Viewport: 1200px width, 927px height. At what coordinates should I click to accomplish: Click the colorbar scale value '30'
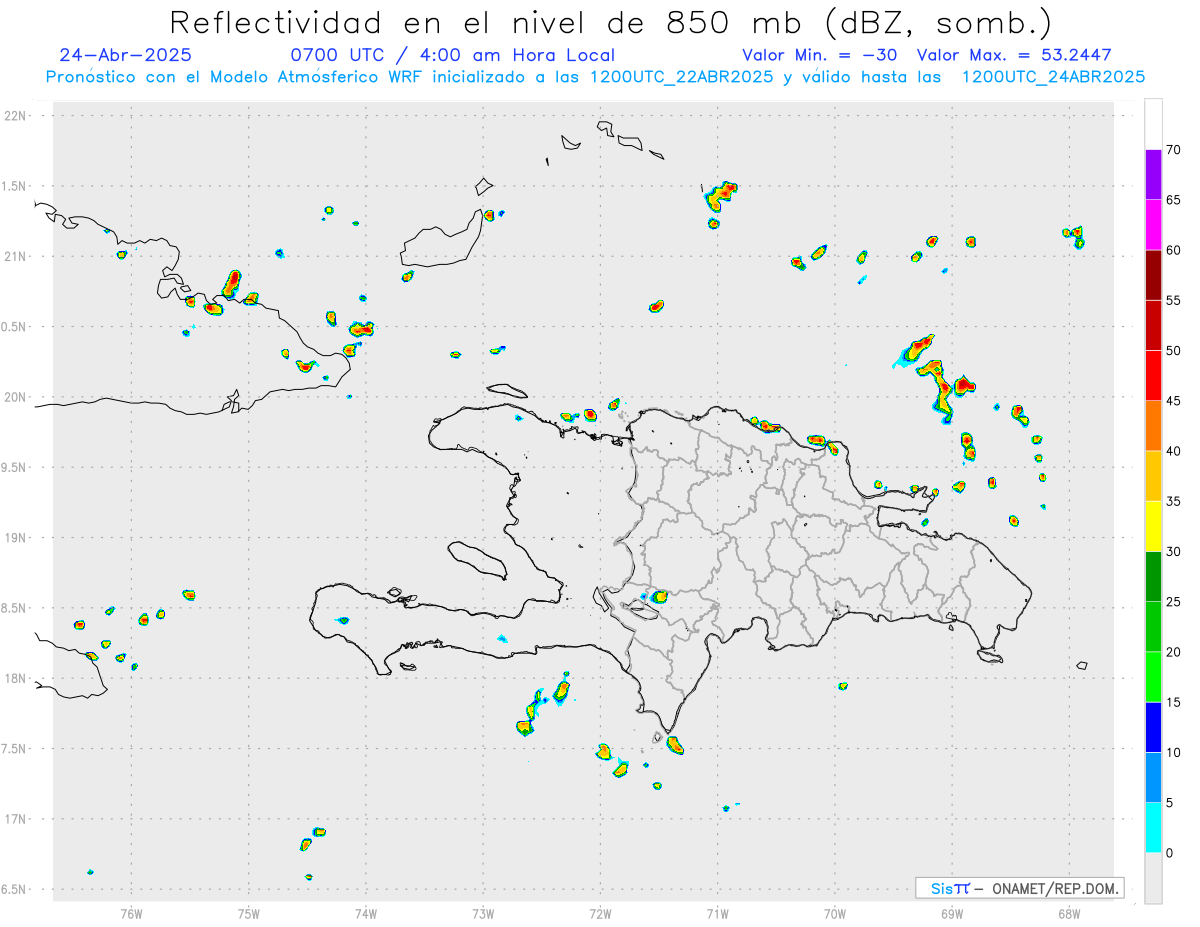point(1174,552)
